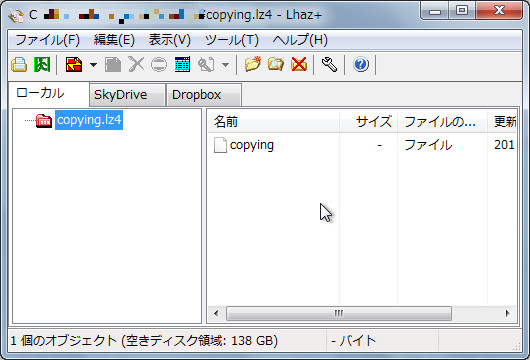Open the ヘルプ(H) menu
Image resolution: width=530 pixels, height=360 pixels.
click(300, 40)
